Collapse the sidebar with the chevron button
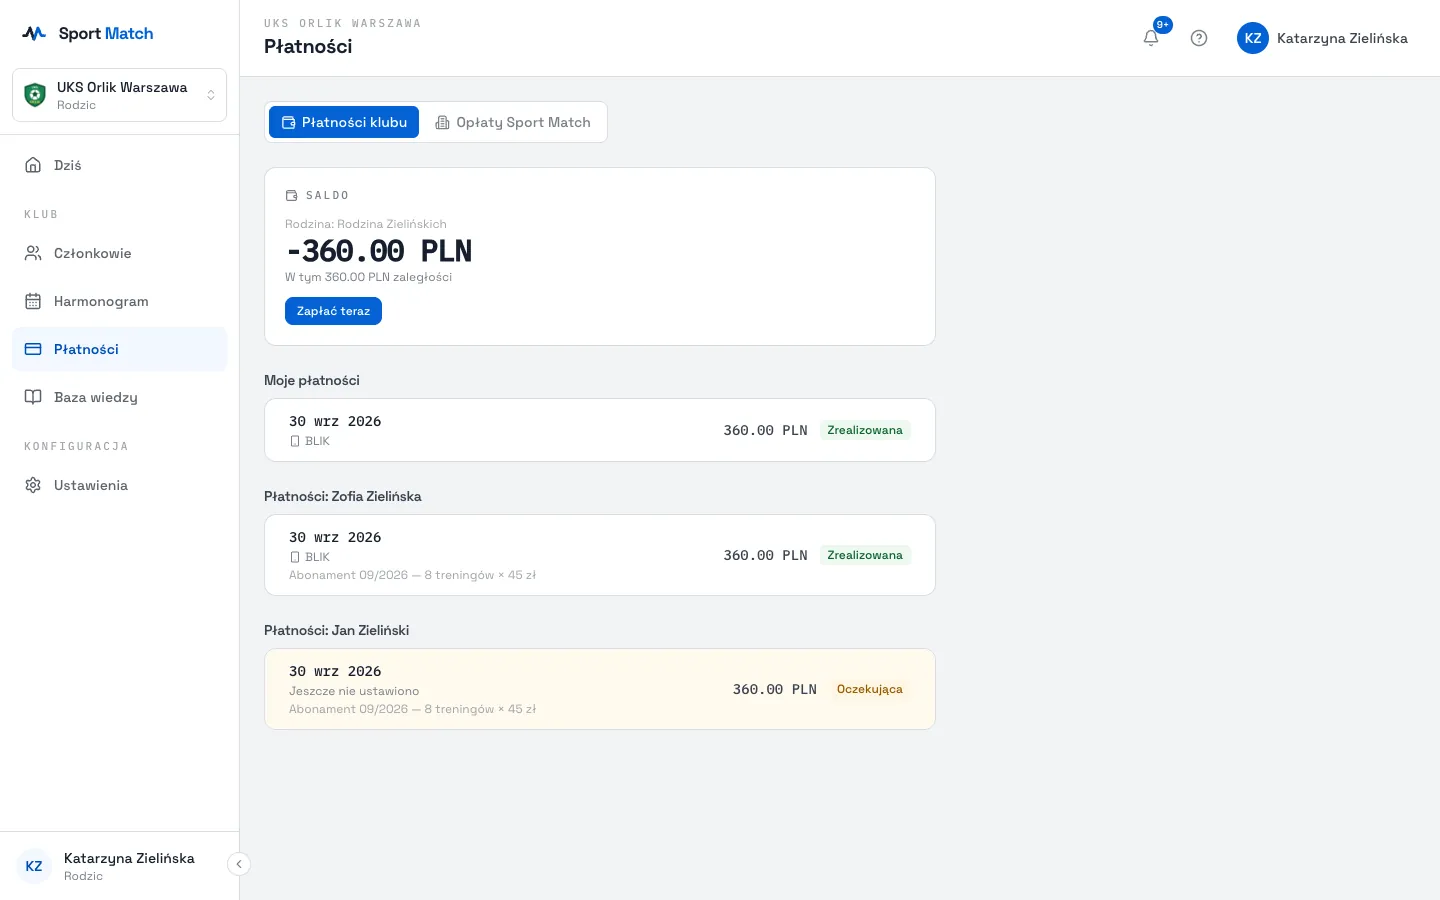The height and width of the screenshot is (900, 1440). [239, 864]
